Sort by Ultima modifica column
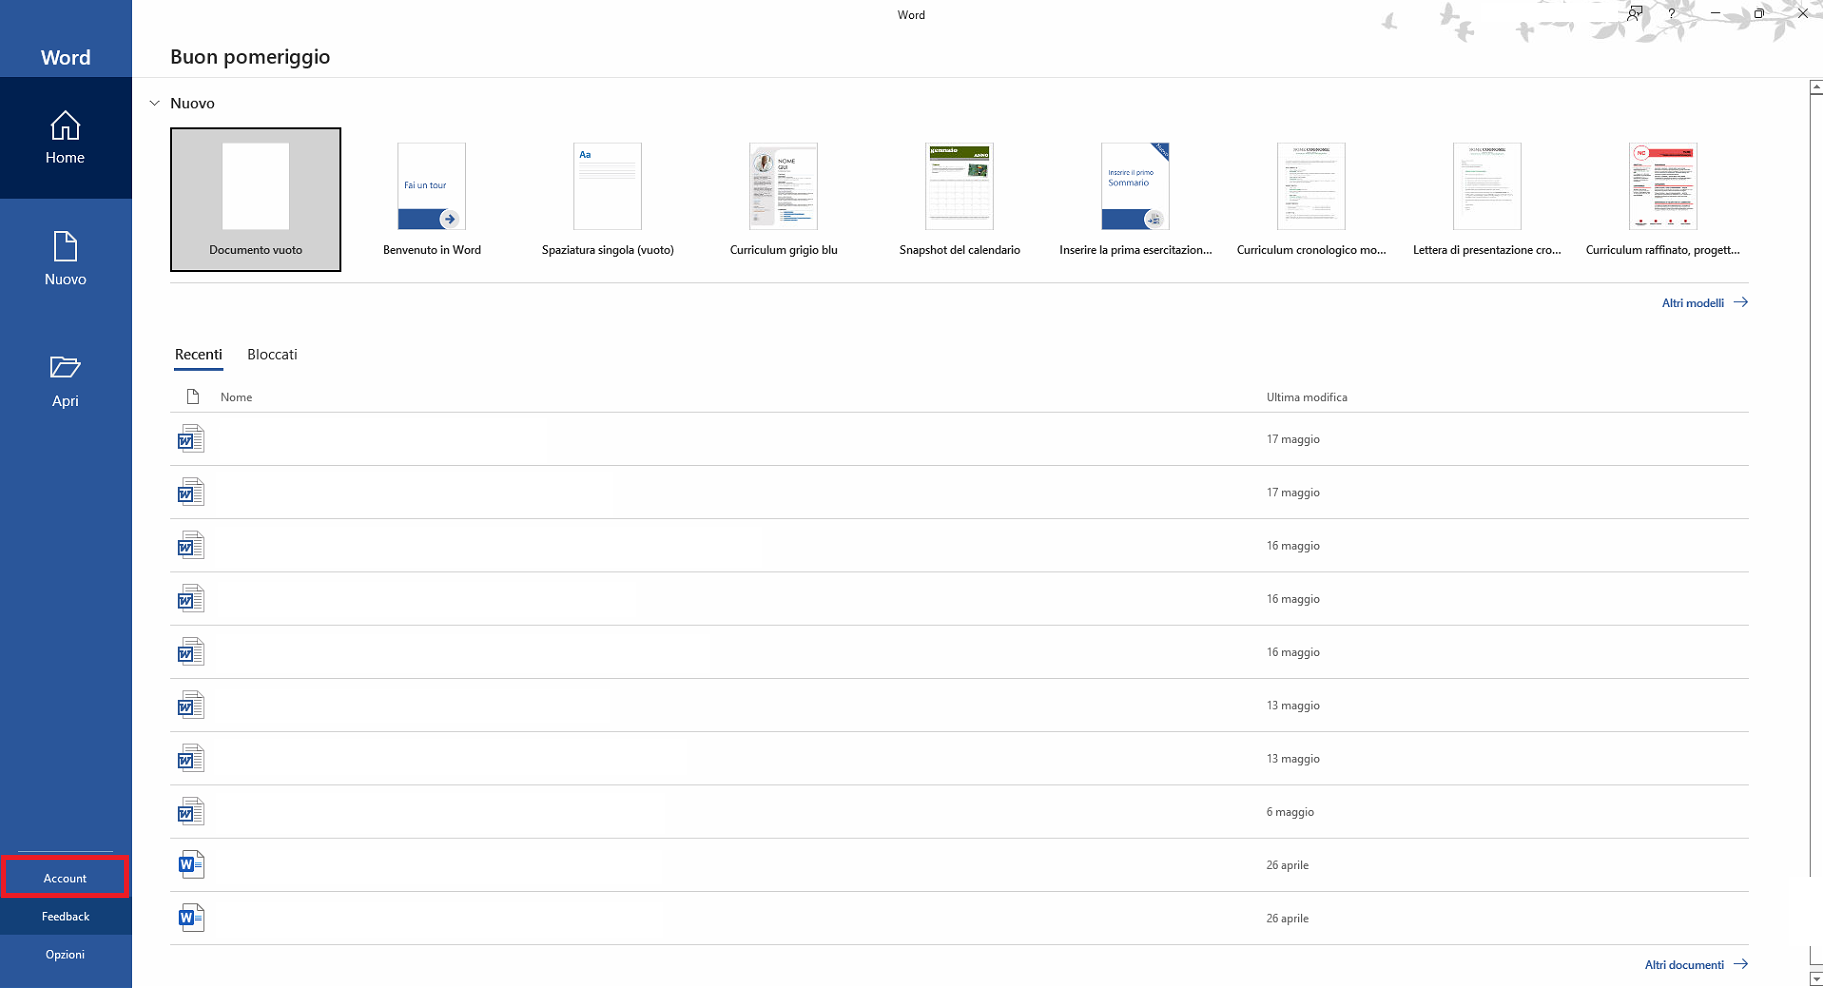The width and height of the screenshot is (1823, 991). (x=1306, y=397)
